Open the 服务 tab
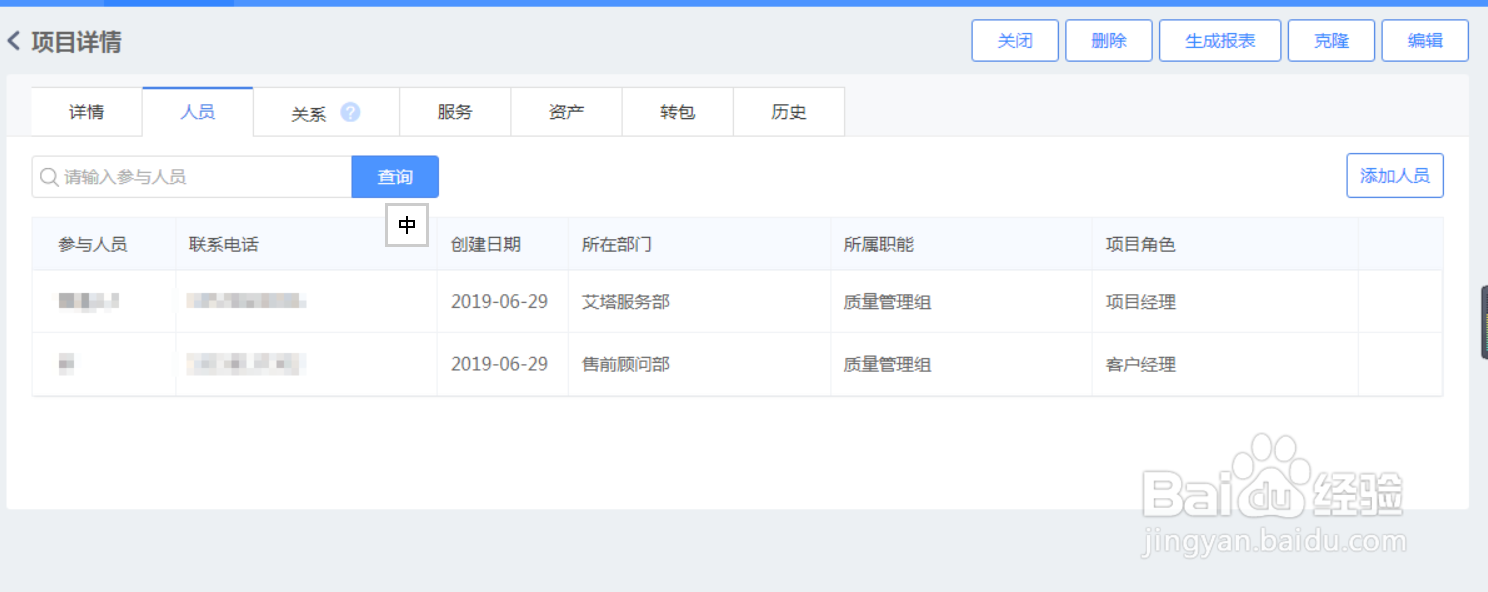This screenshot has width=1488, height=592. pos(455,113)
